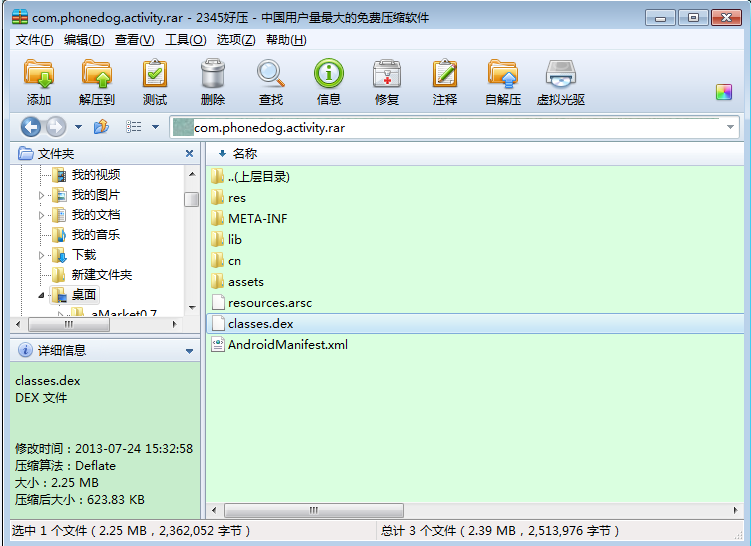751x546 pixels.
Task: Click the folder tree scroll-right arrow
Action: [175, 325]
